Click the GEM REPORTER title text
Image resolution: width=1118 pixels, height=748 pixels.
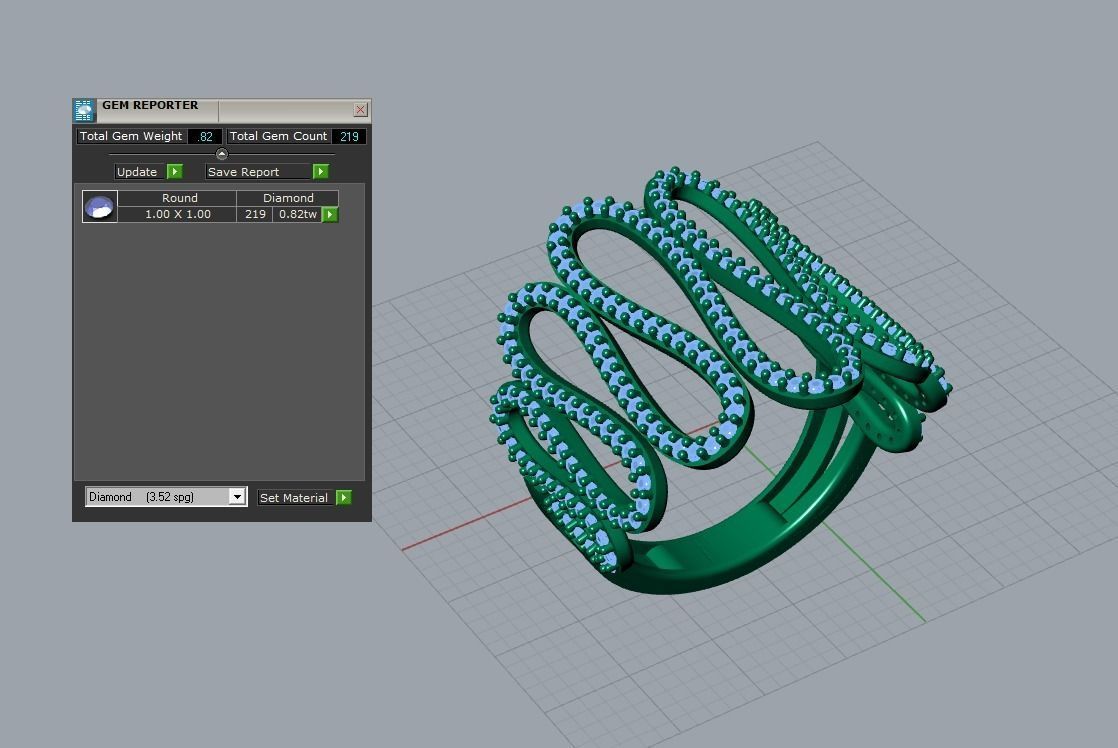[x=150, y=105]
